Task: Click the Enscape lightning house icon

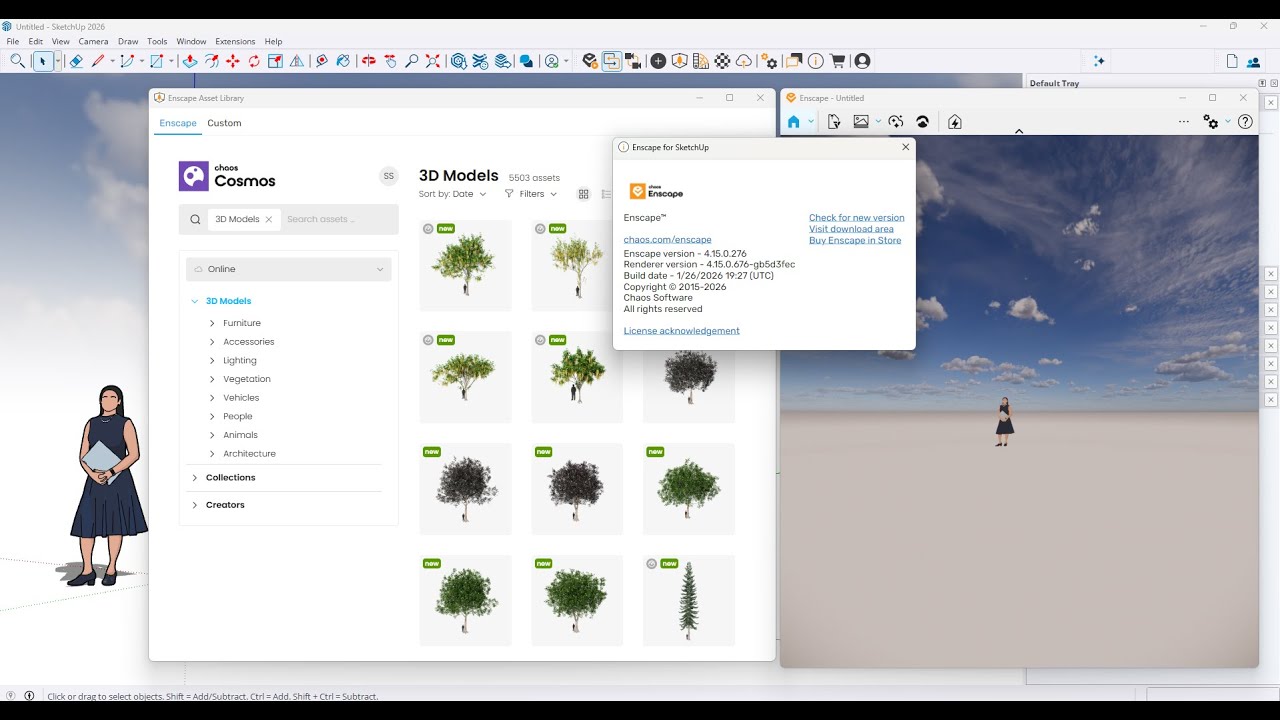Action: tap(955, 122)
